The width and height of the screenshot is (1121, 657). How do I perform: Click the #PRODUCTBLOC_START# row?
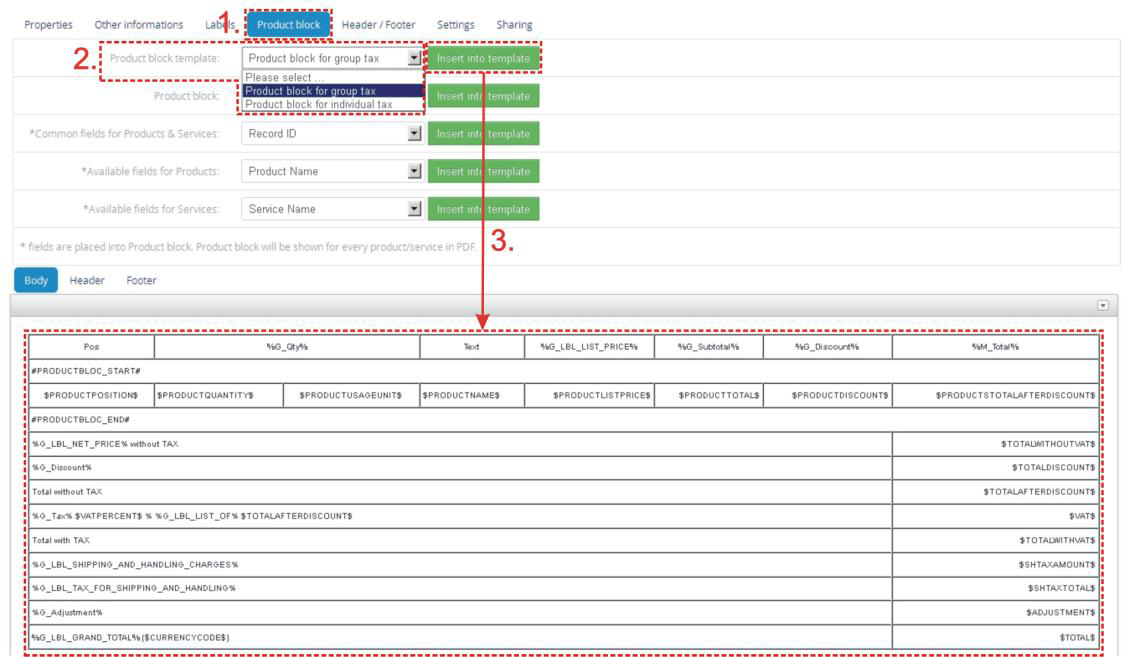563,371
